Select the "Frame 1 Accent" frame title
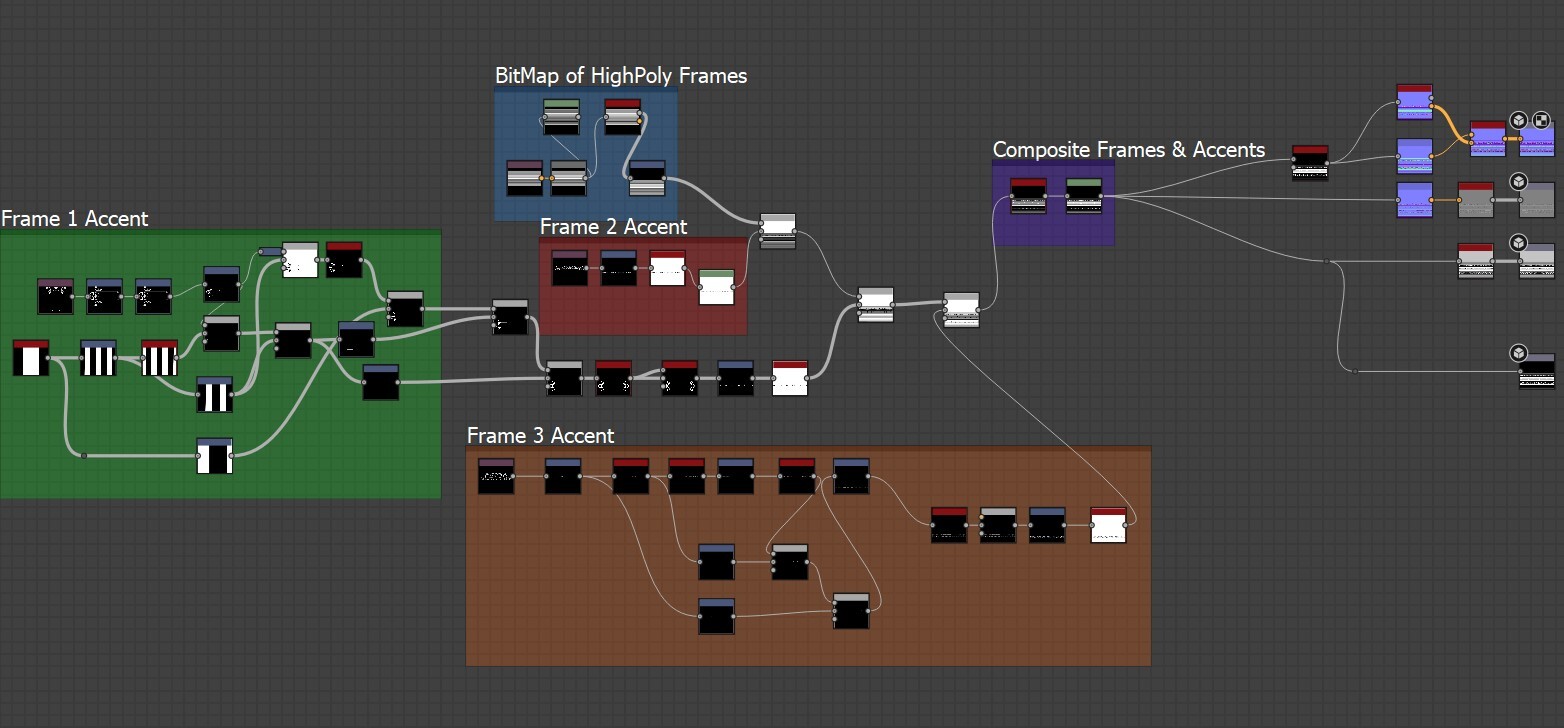The width and height of the screenshot is (1564, 728). (x=75, y=218)
